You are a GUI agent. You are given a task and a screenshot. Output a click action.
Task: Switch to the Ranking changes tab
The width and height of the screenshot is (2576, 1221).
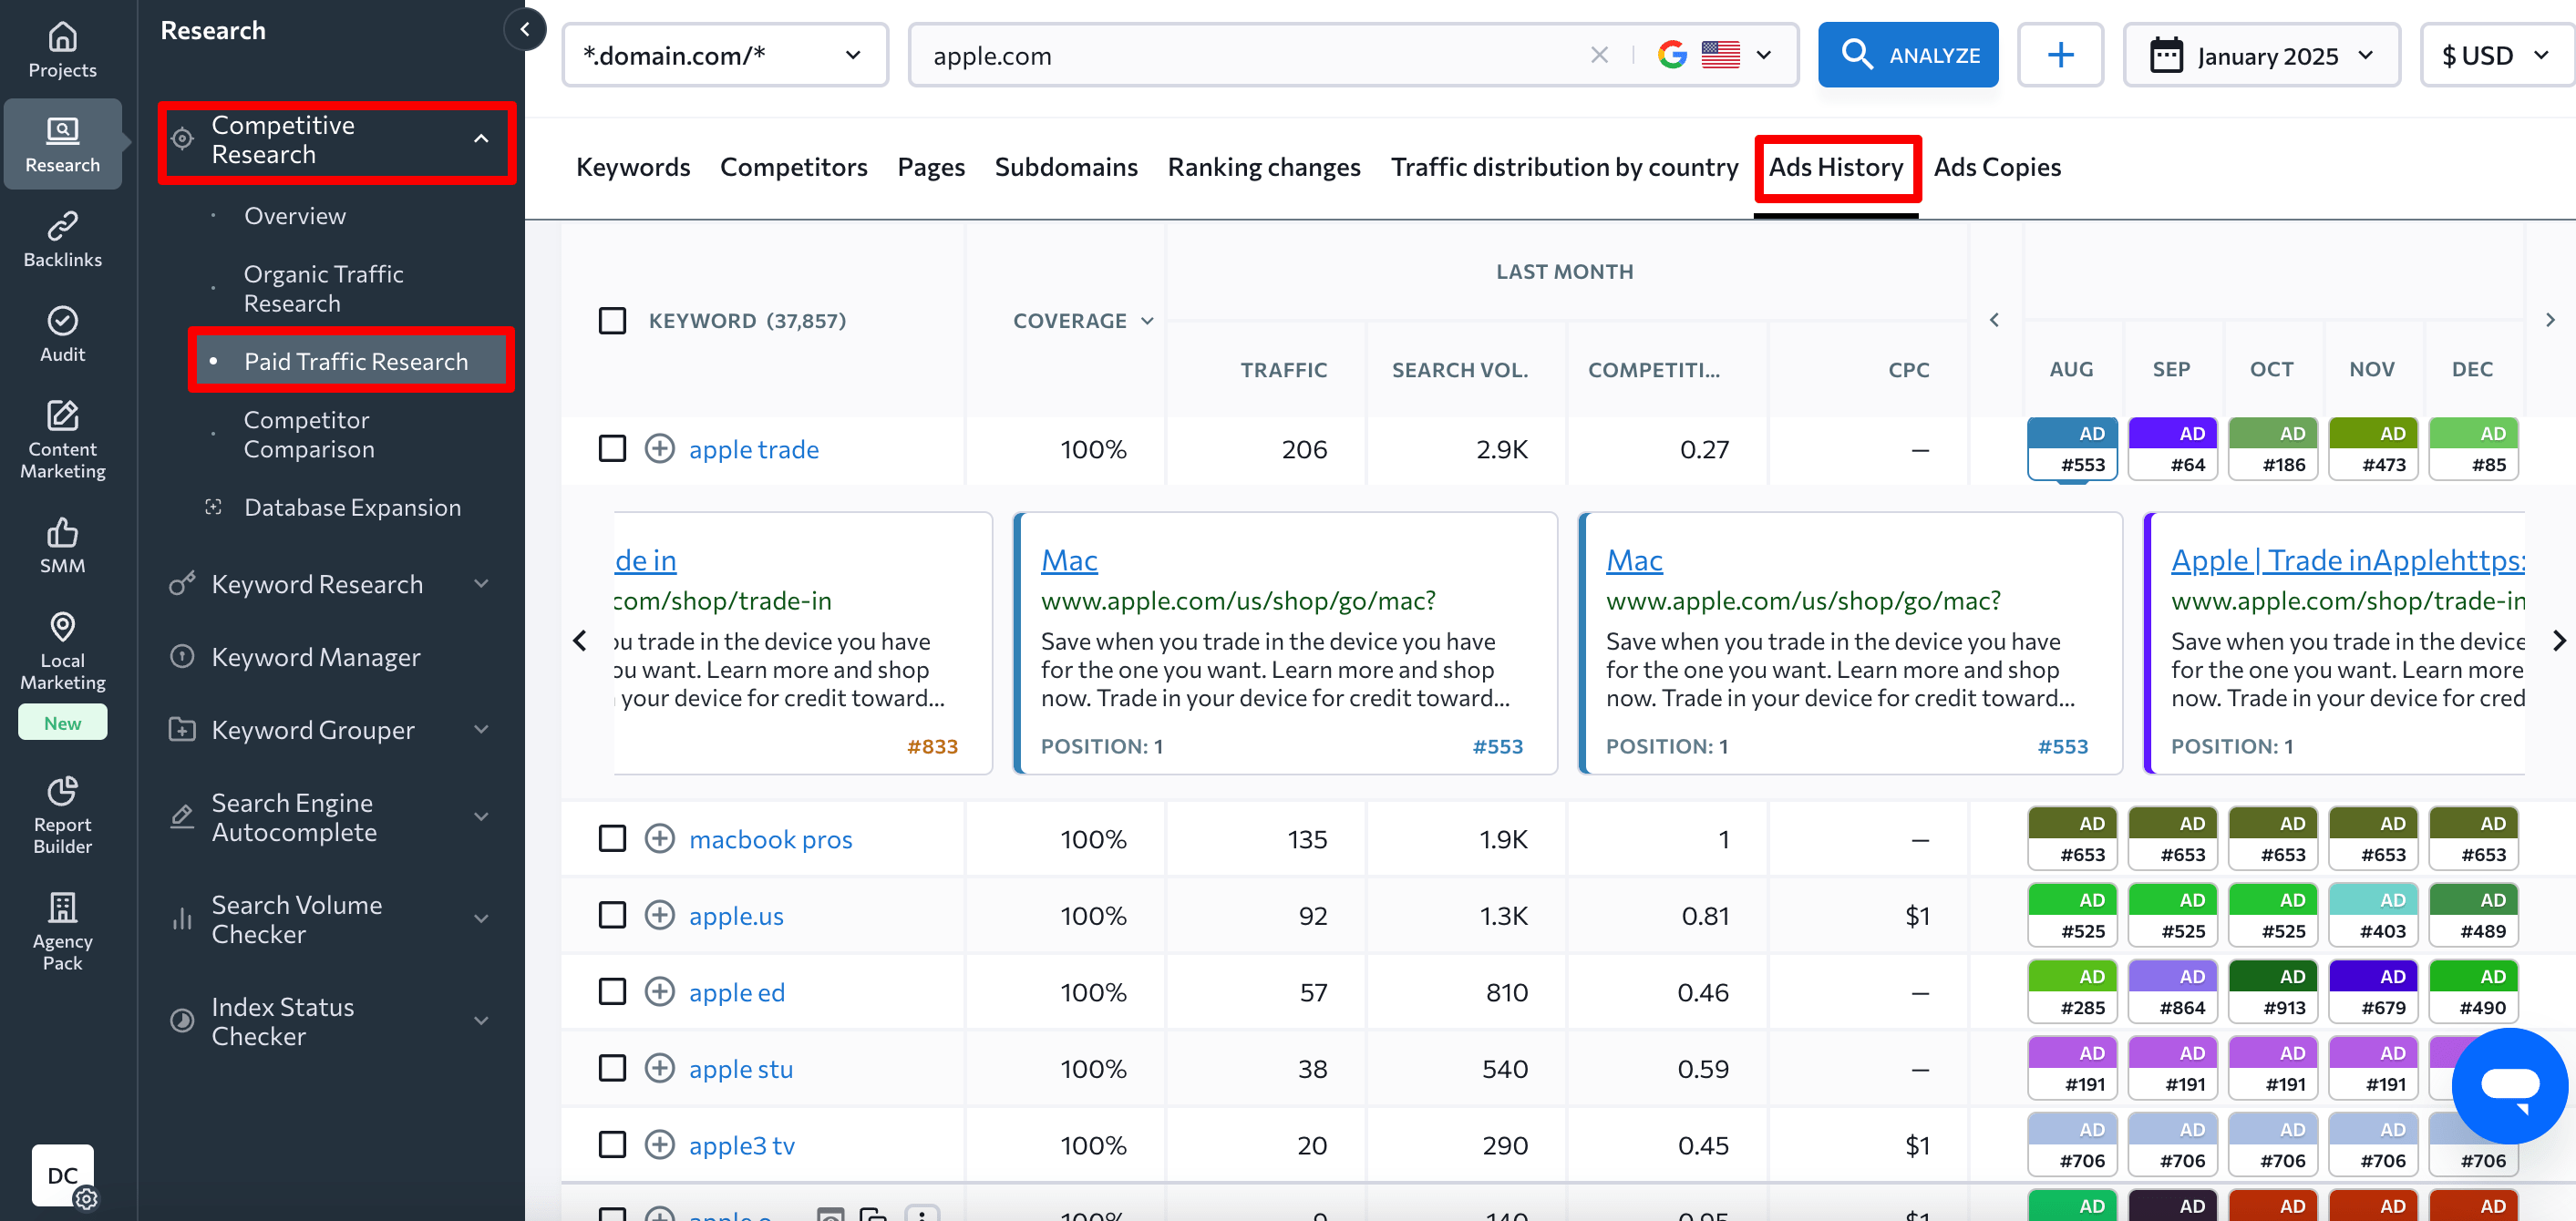(x=1264, y=166)
